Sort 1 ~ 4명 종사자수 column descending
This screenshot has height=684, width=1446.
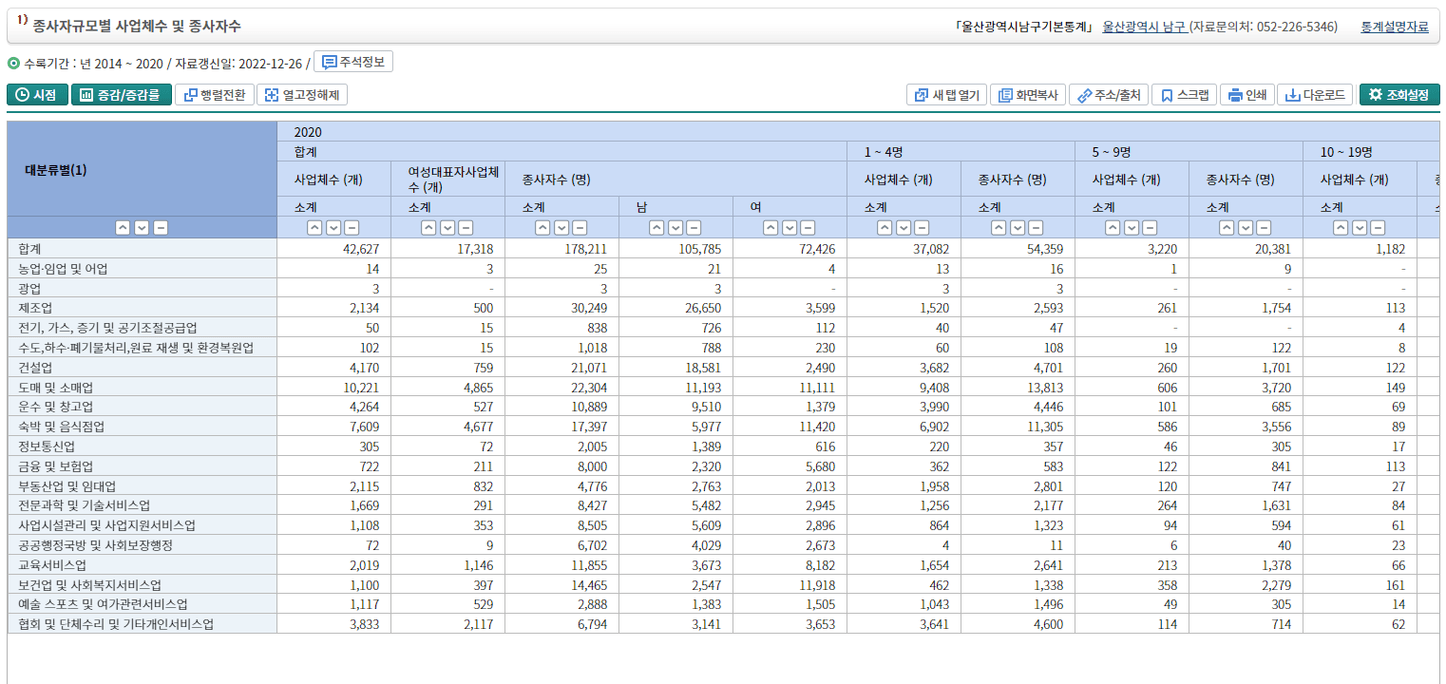click(1018, 228)
